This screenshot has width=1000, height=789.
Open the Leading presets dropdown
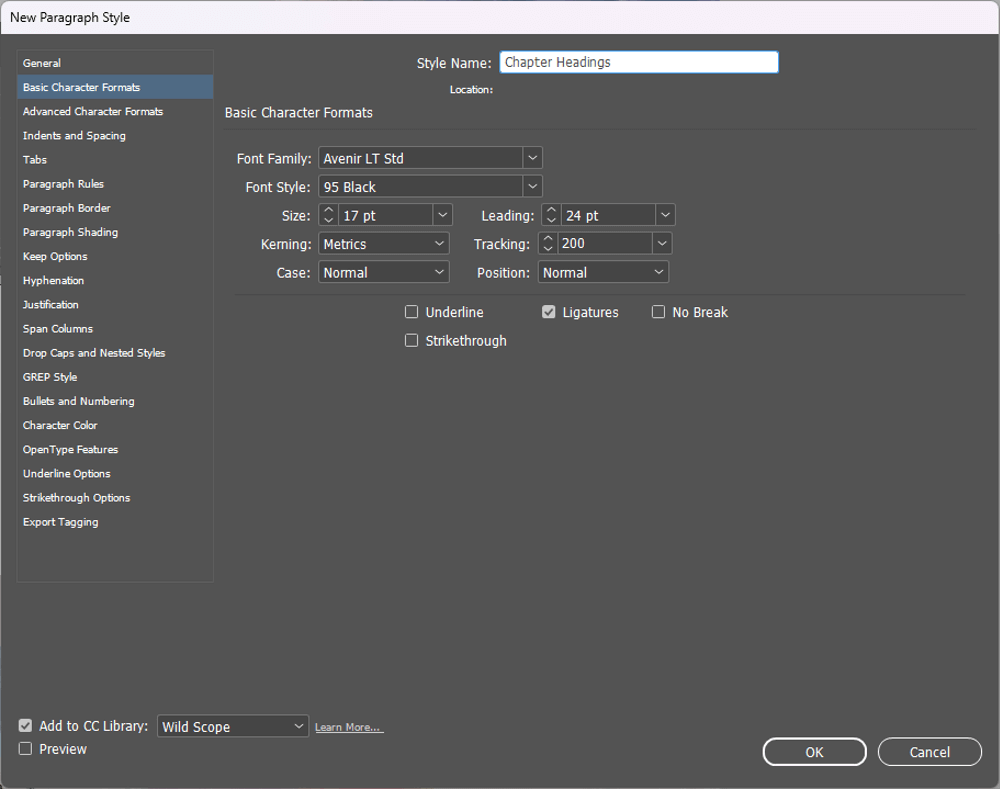click(665, 215)
